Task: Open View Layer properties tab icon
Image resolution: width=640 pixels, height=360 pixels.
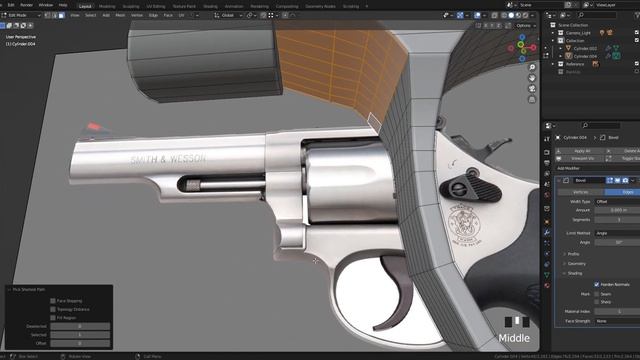Action: coord(547,173)
